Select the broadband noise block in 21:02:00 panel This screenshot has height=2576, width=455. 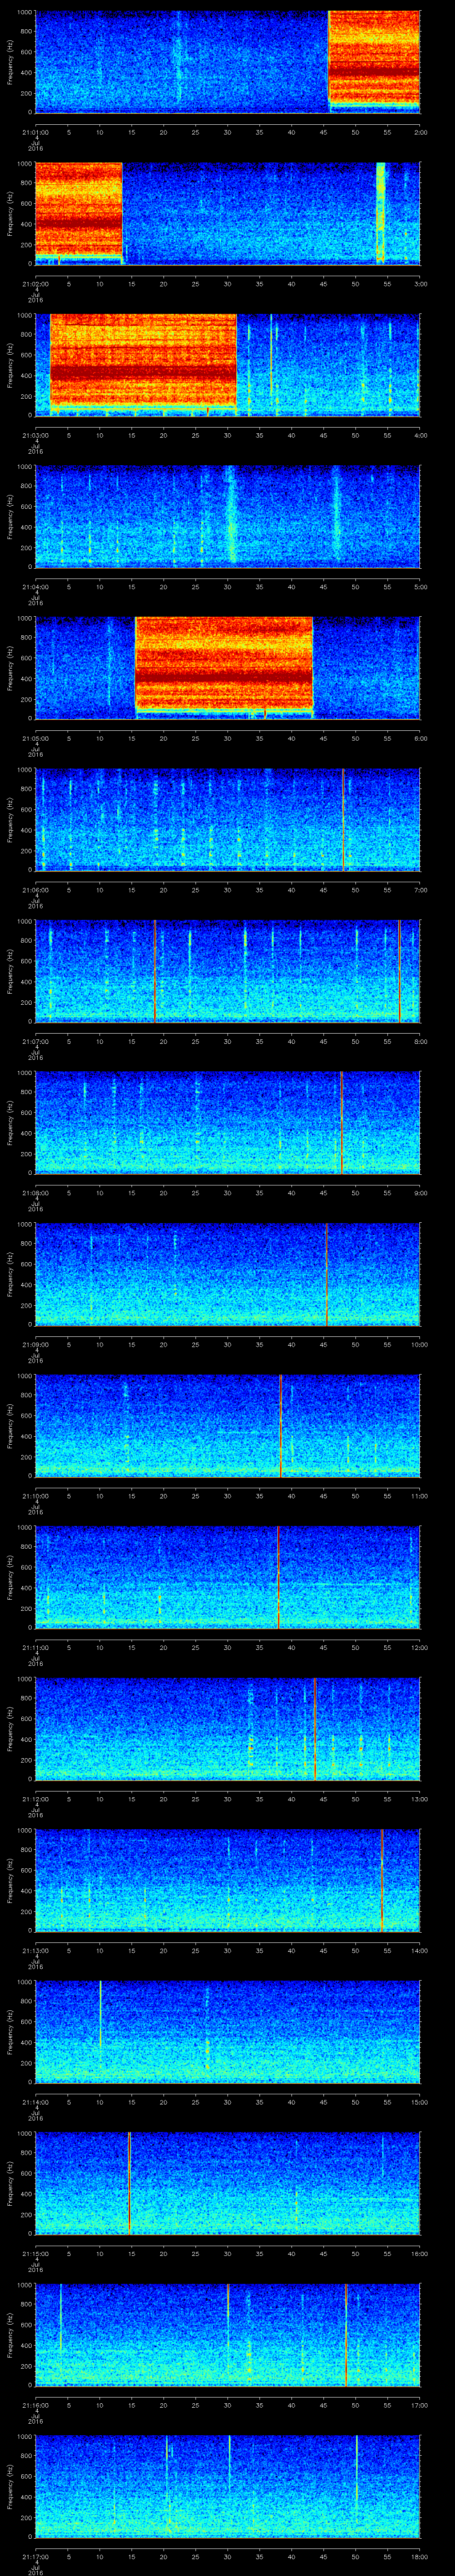tap(78, 211)
